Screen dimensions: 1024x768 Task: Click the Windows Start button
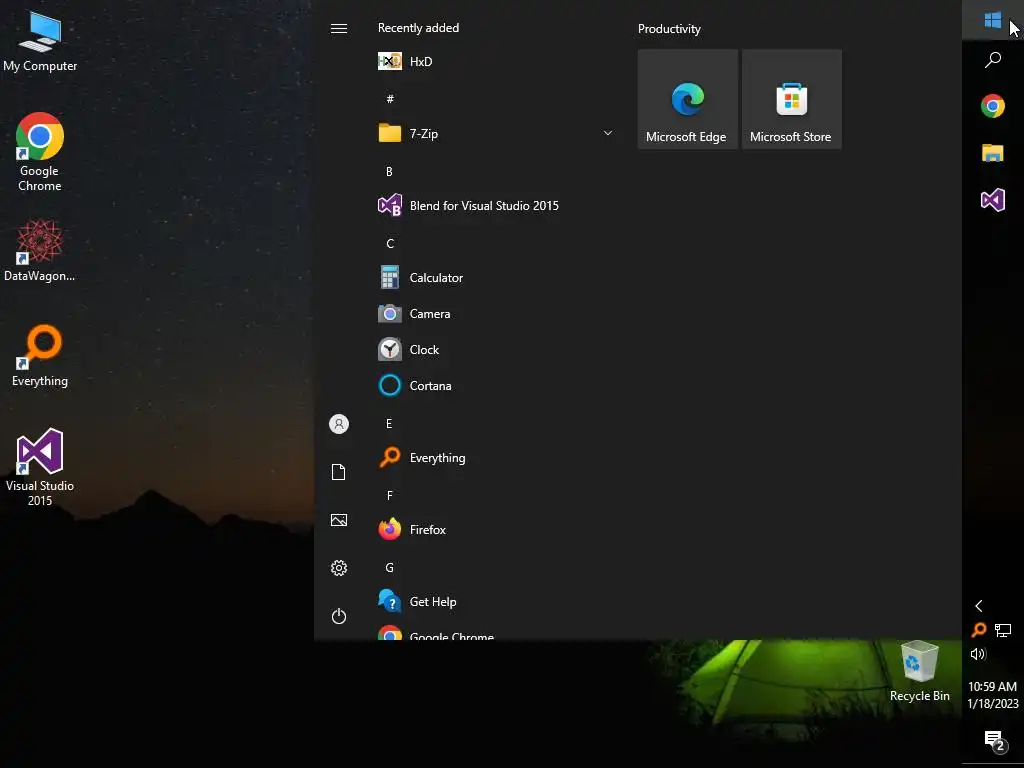pos(993,20)
